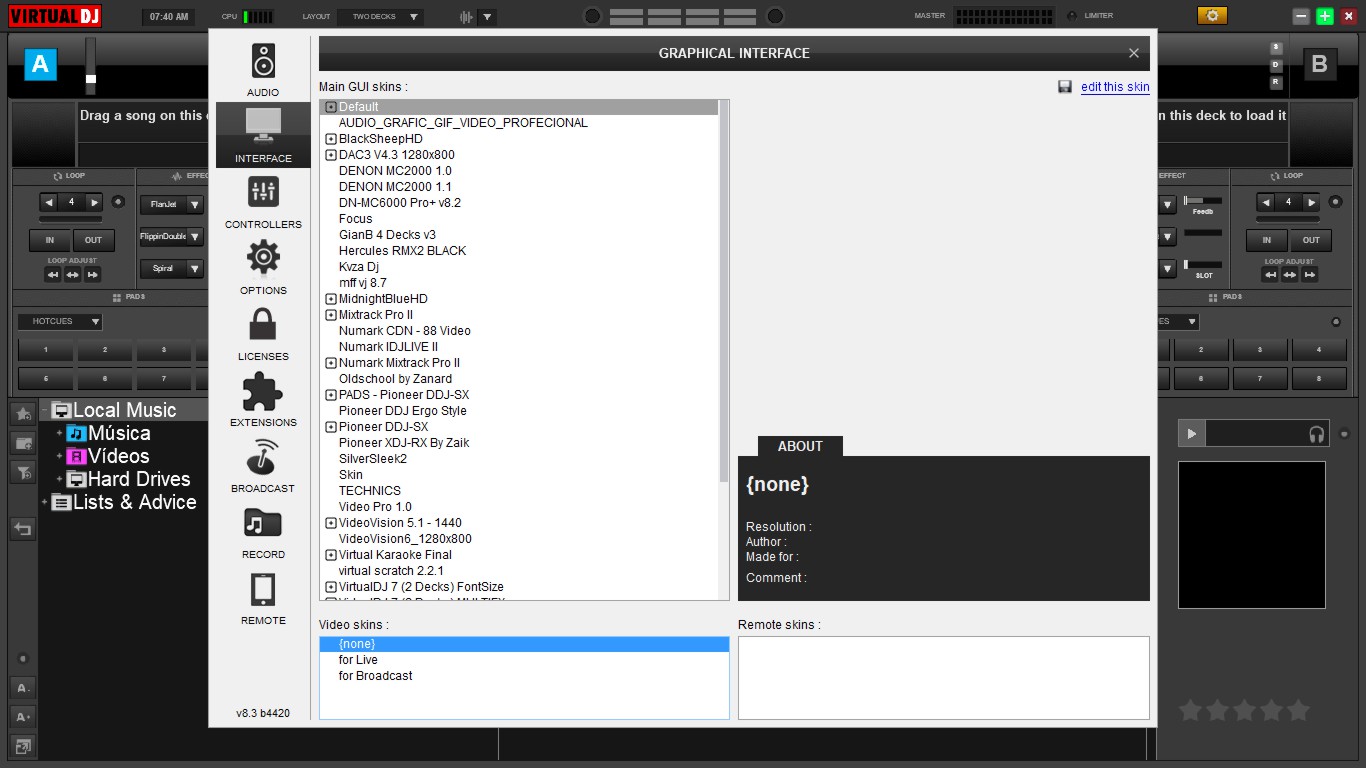The height and width of the screenshot is (768, 1366).
Task: Click the add filter folder icon
Action: [23, 472]
